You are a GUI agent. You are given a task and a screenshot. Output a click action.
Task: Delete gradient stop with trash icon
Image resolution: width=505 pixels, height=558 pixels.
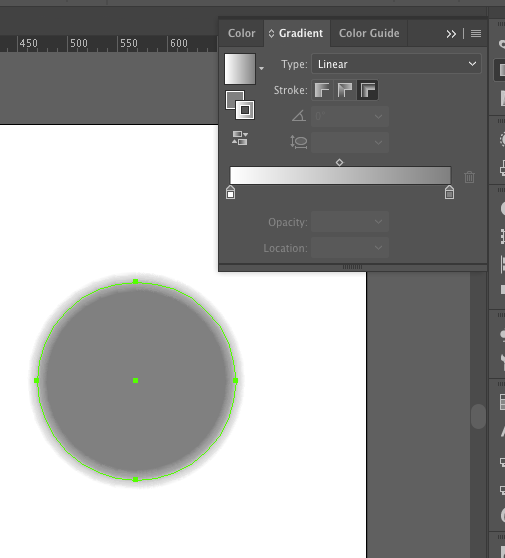[469, 177]
